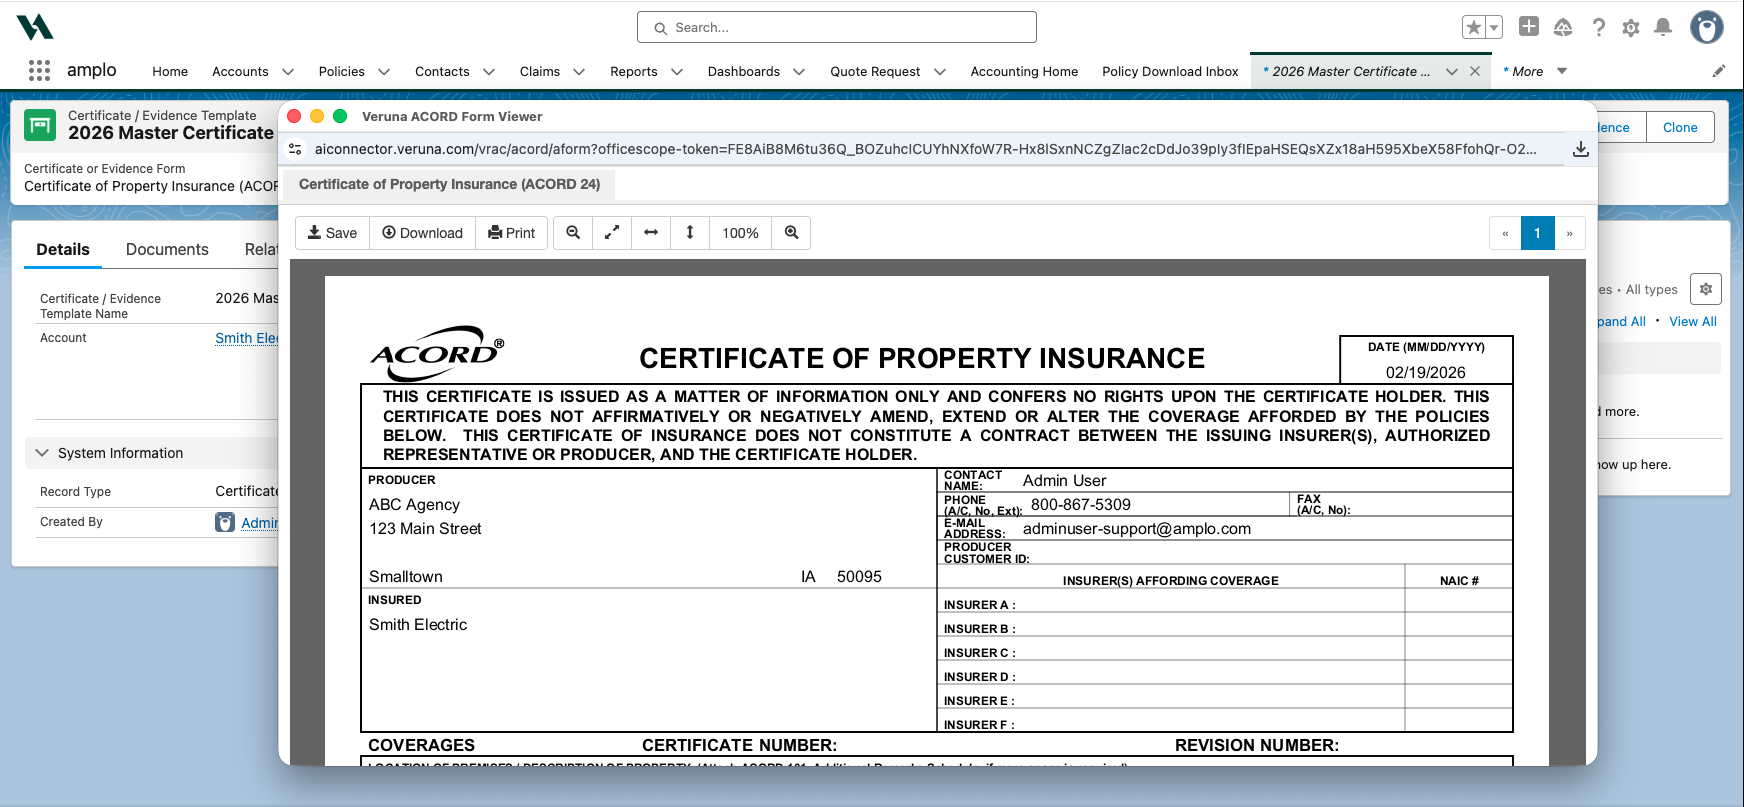1744x807 pixels.
Task: Click the 100% zoom level indicator
Action: click(741, 233)
